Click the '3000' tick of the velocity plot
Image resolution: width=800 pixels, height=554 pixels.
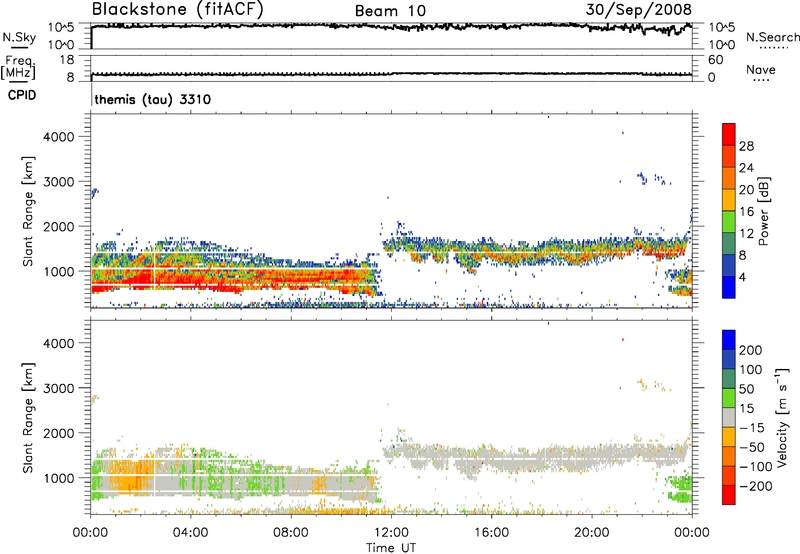[58, 388]
